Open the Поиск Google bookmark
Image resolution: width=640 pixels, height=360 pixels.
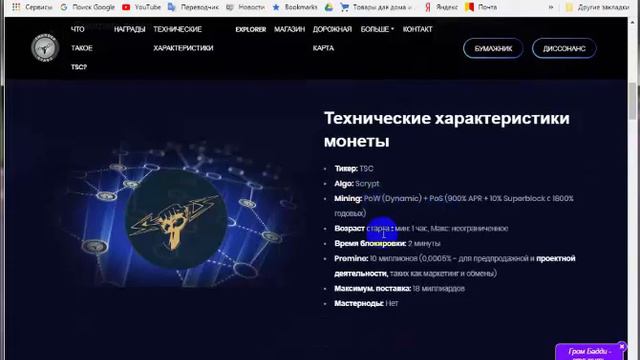[x=87, y=7]
